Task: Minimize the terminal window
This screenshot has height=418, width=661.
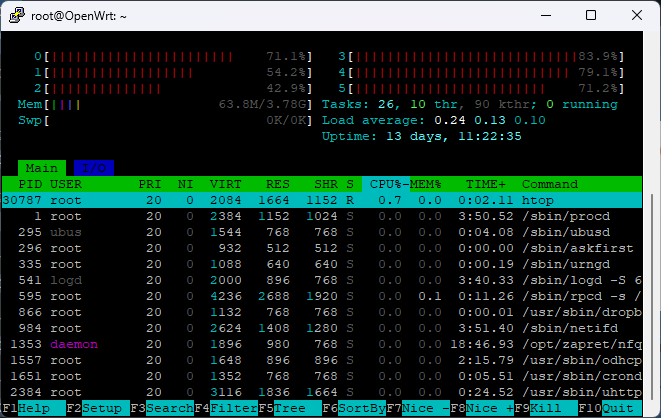Action: tap(544, 16)
